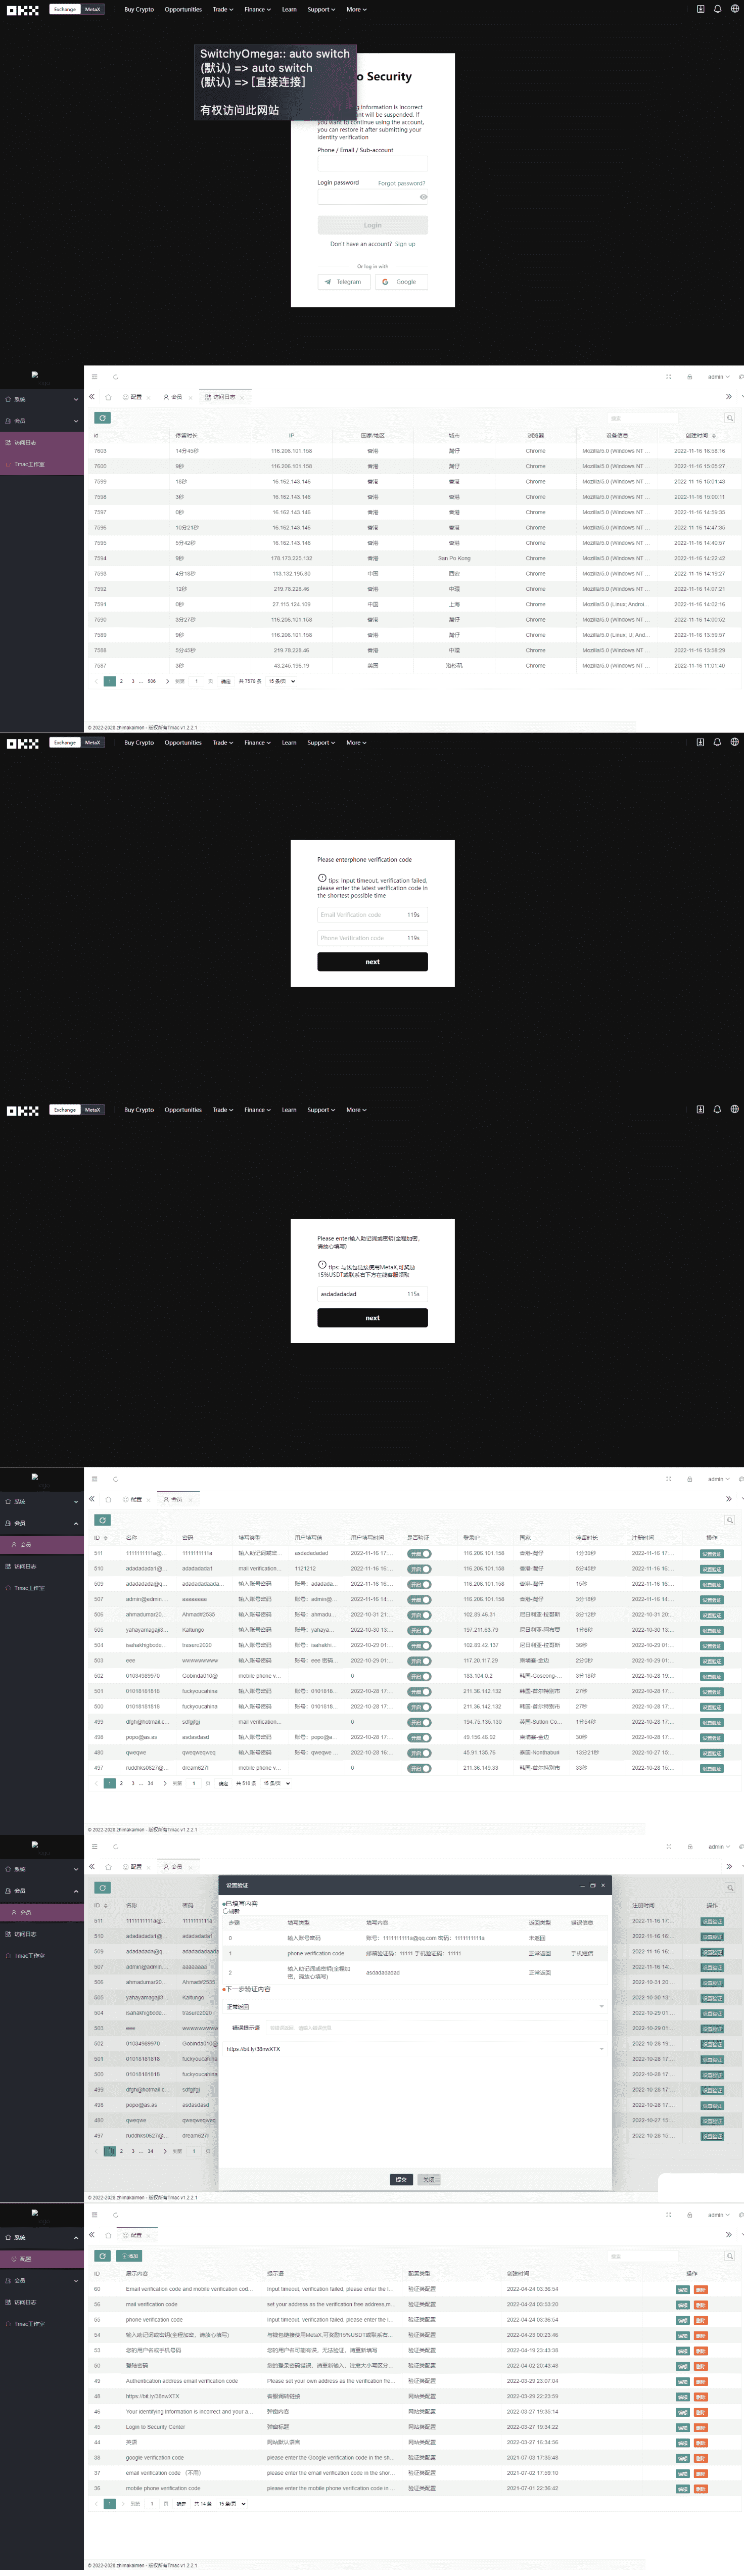Click the green refresh button above the access log table
Viewport: 744px width, 2576px height.
point(102,418)
